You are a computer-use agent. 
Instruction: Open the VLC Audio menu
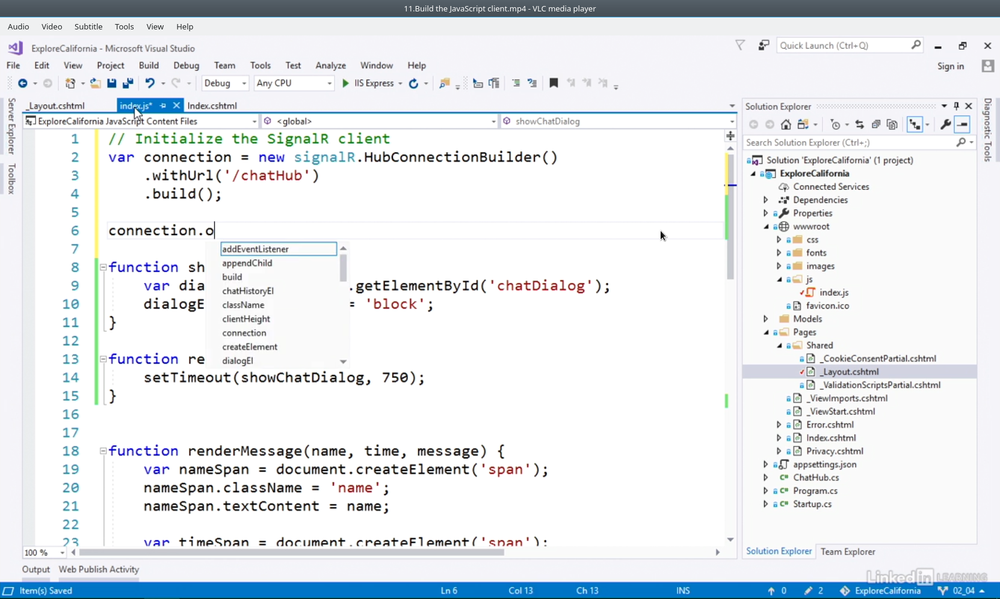pyautogui.click(x=18, y=27)
